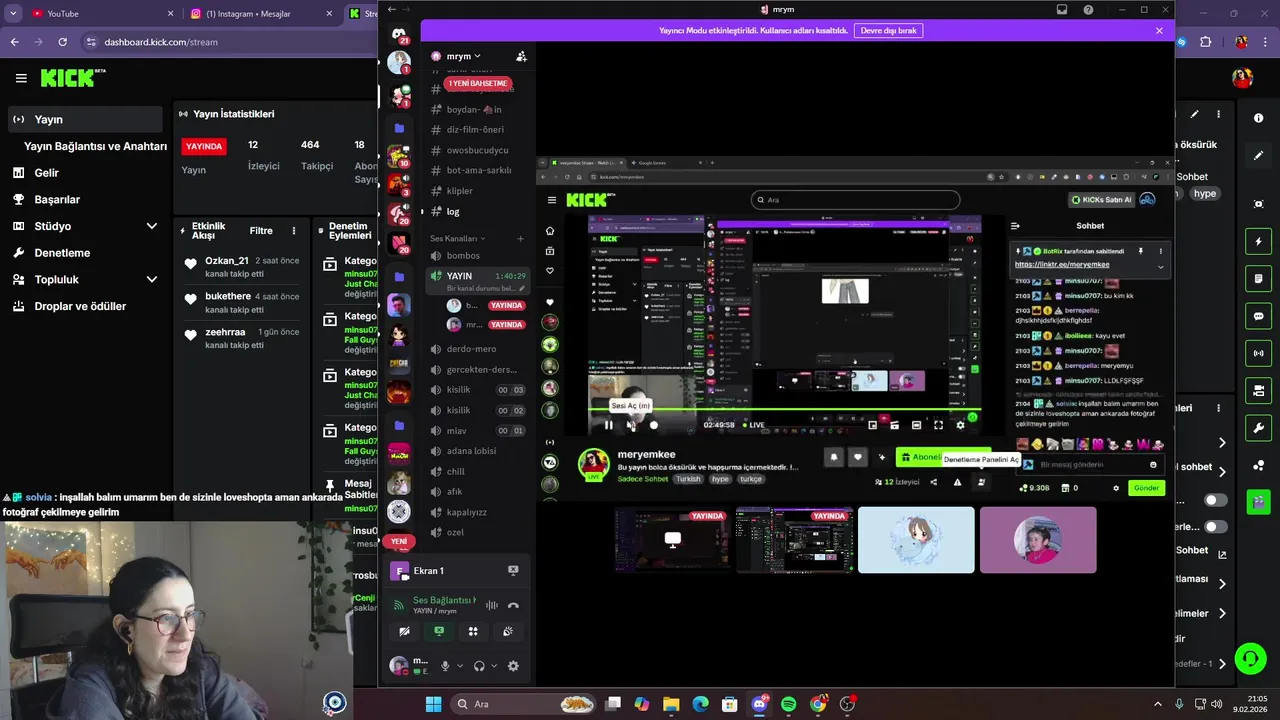Viewport: 1280px width, 720px height.
Task: Pause the embedded Kick stream player
Action: [x=608, y=425]
